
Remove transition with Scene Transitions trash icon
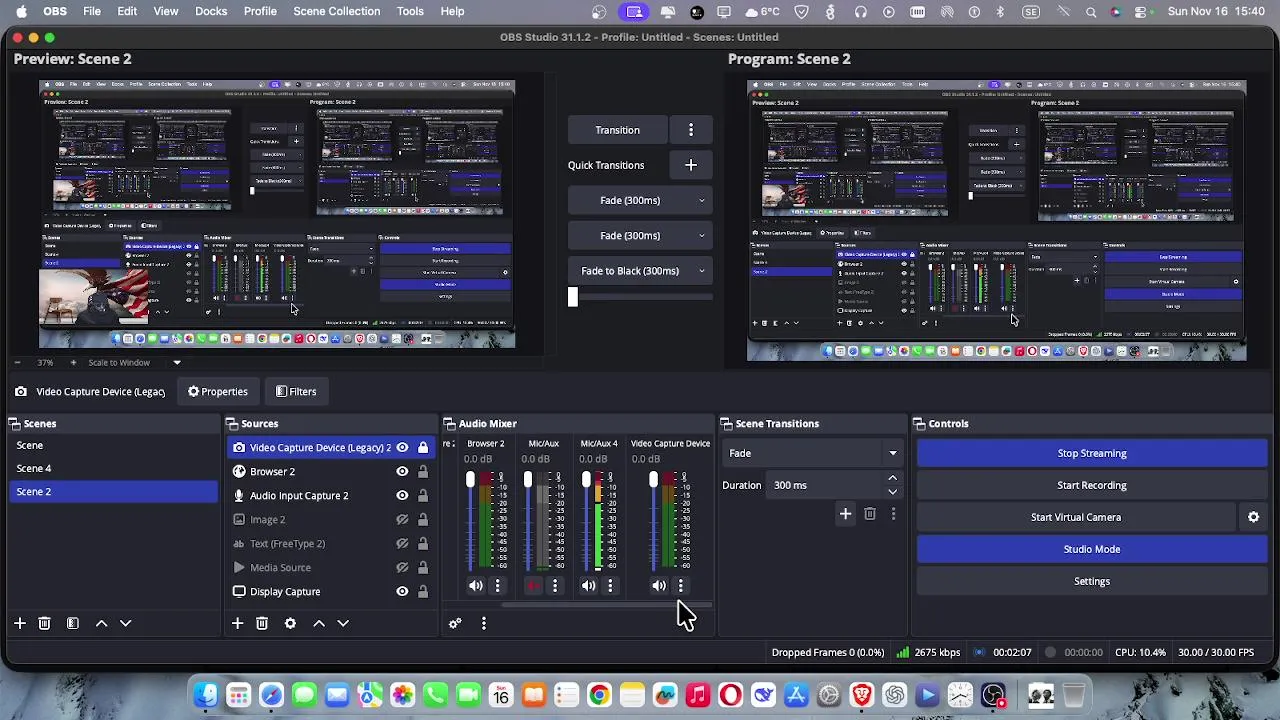click(870, 514)
